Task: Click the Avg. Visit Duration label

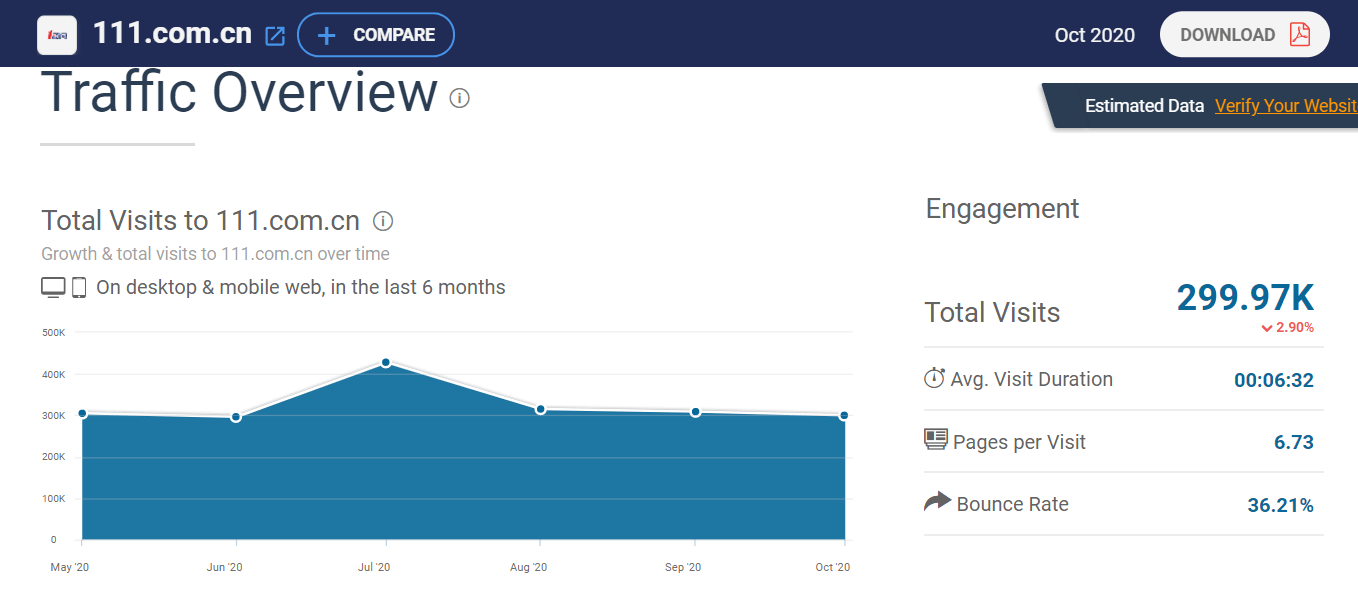Action: click(1032, 379)
